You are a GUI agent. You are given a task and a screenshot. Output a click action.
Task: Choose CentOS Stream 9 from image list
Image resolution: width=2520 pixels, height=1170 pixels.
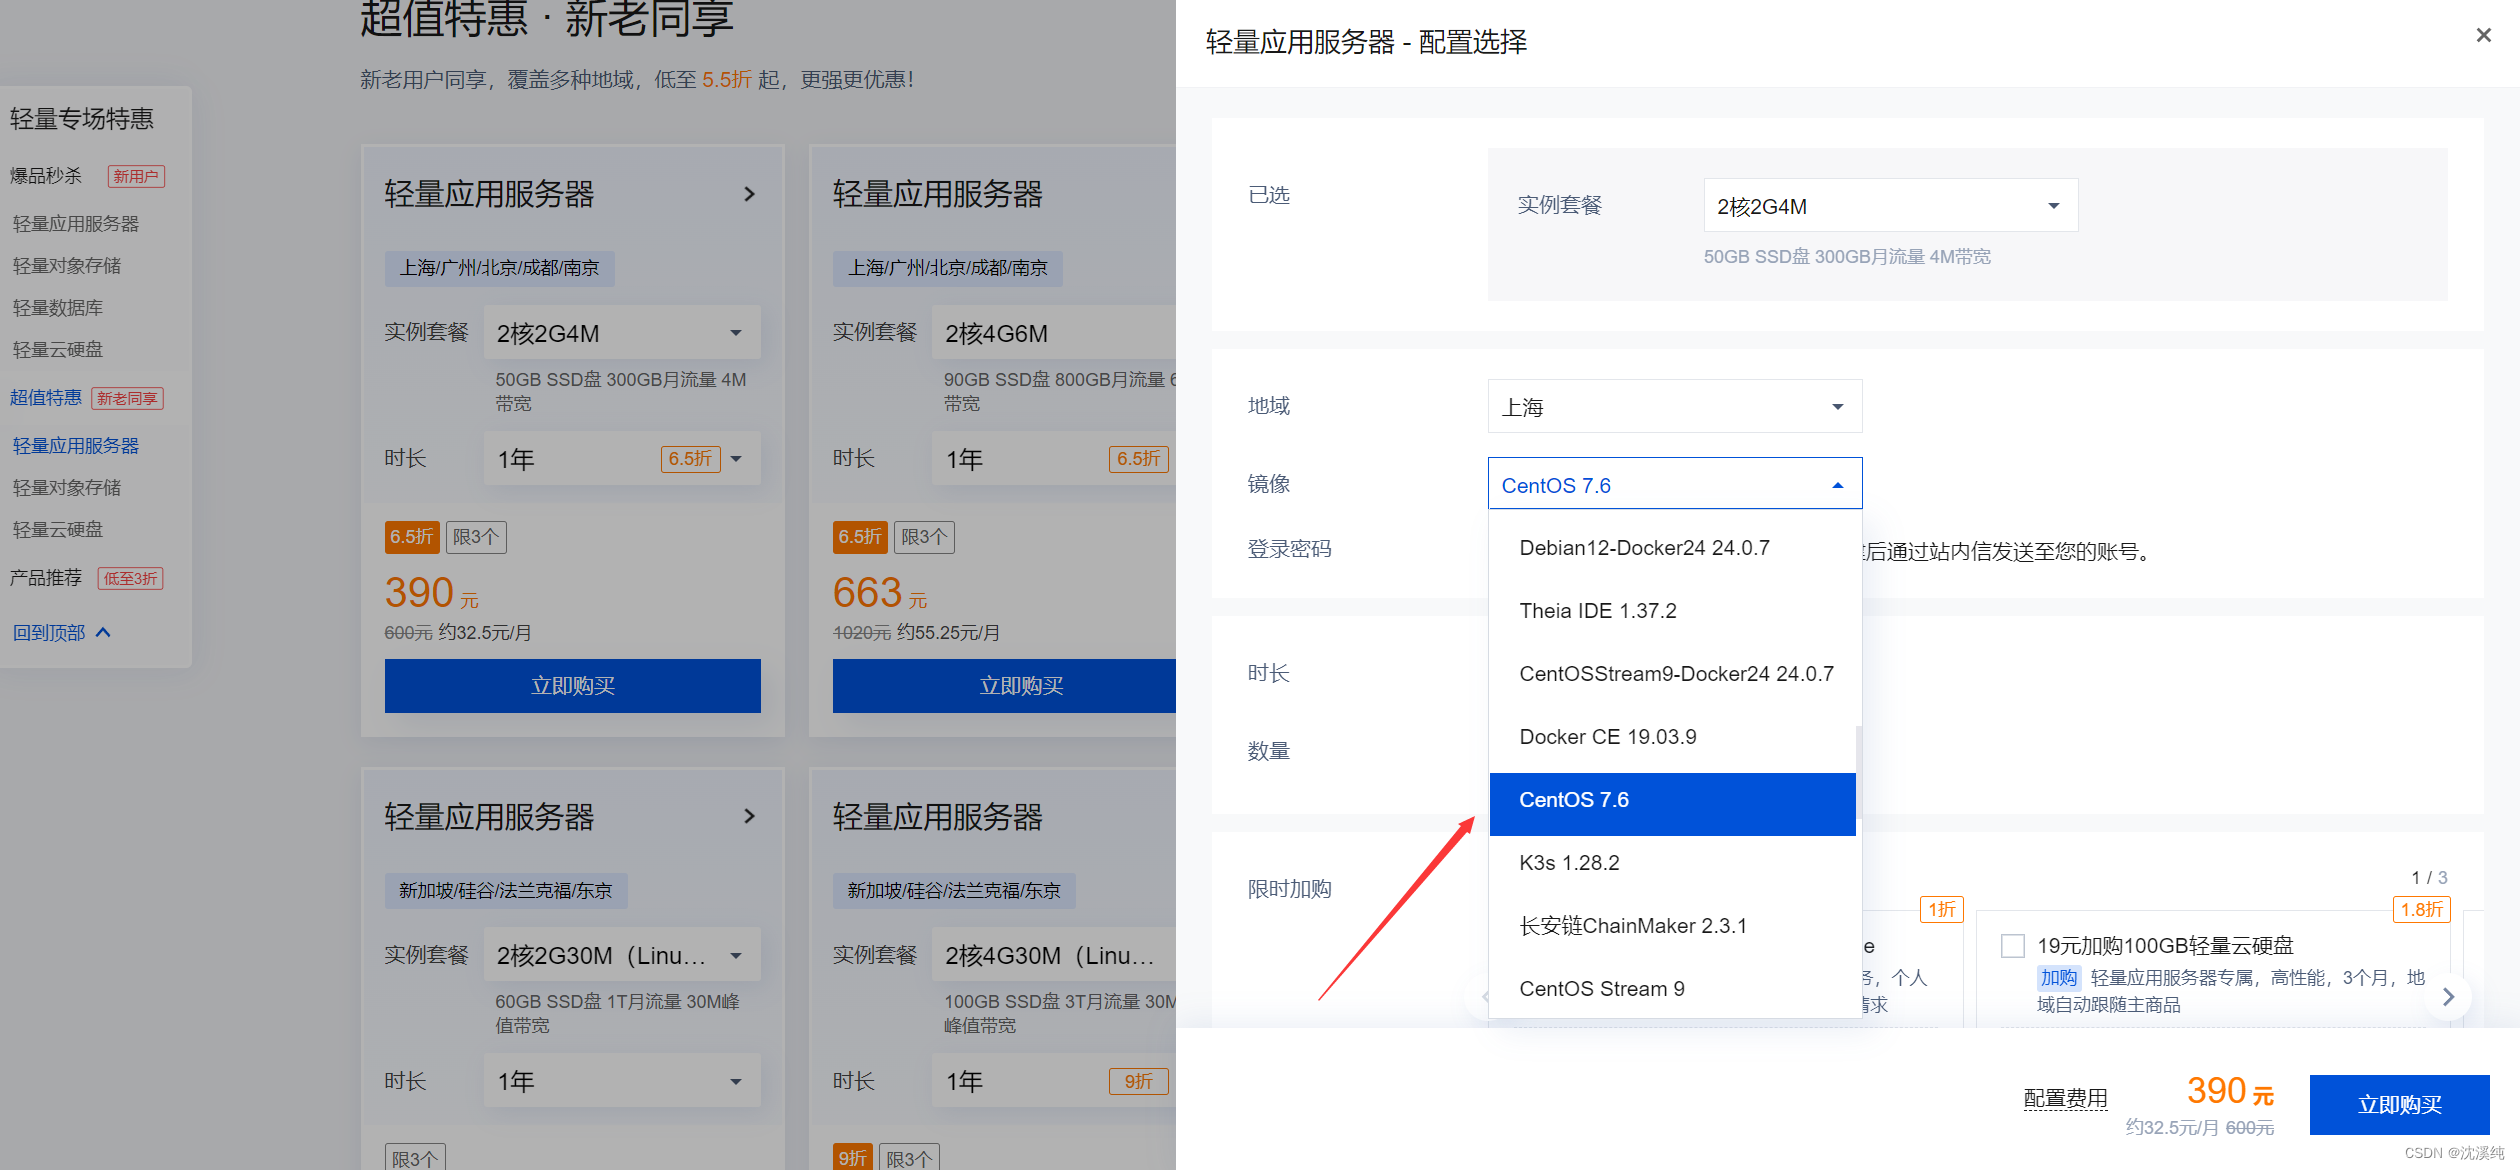click(x=1601, y=988)
